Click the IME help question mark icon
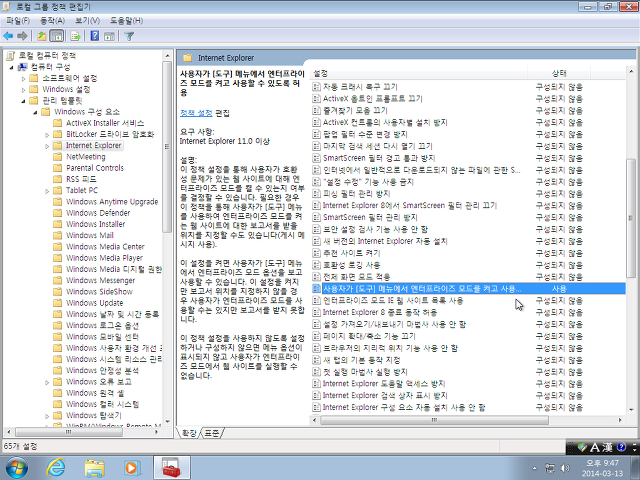640x480 pixels. tap(621, 447)
